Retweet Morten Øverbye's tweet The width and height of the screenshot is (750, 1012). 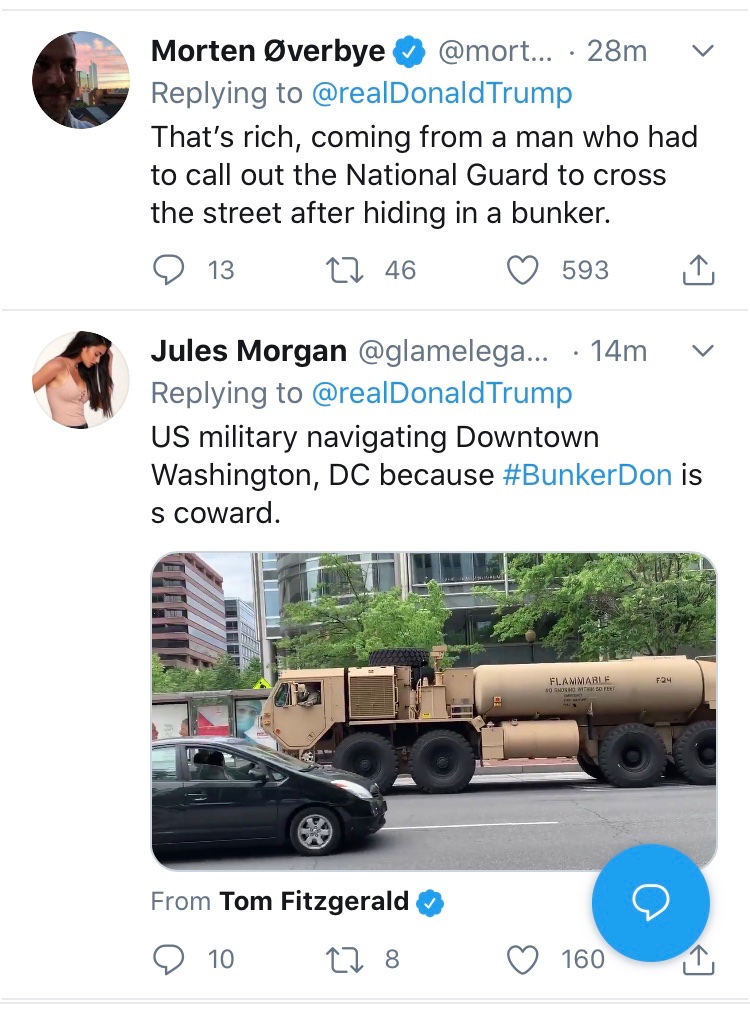point(345,270)
